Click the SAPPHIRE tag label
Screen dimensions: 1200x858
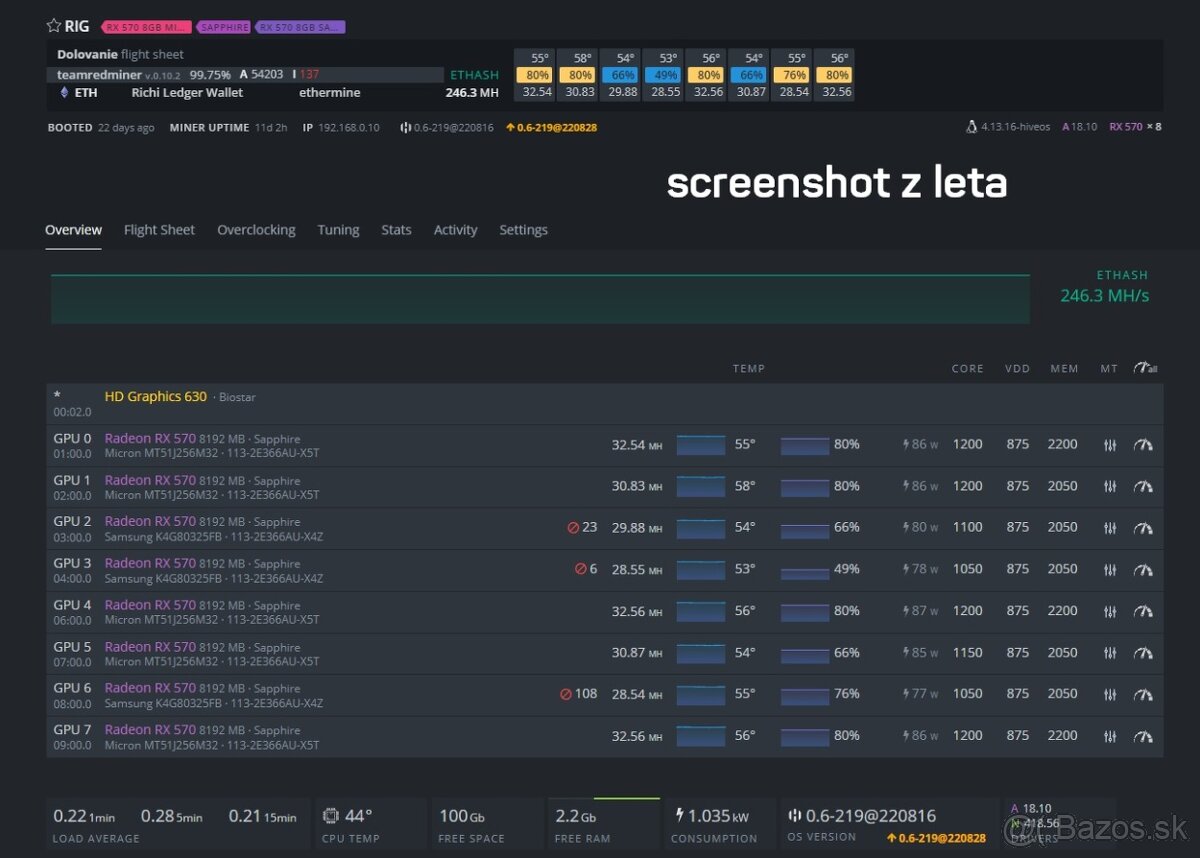click(223, 27)
